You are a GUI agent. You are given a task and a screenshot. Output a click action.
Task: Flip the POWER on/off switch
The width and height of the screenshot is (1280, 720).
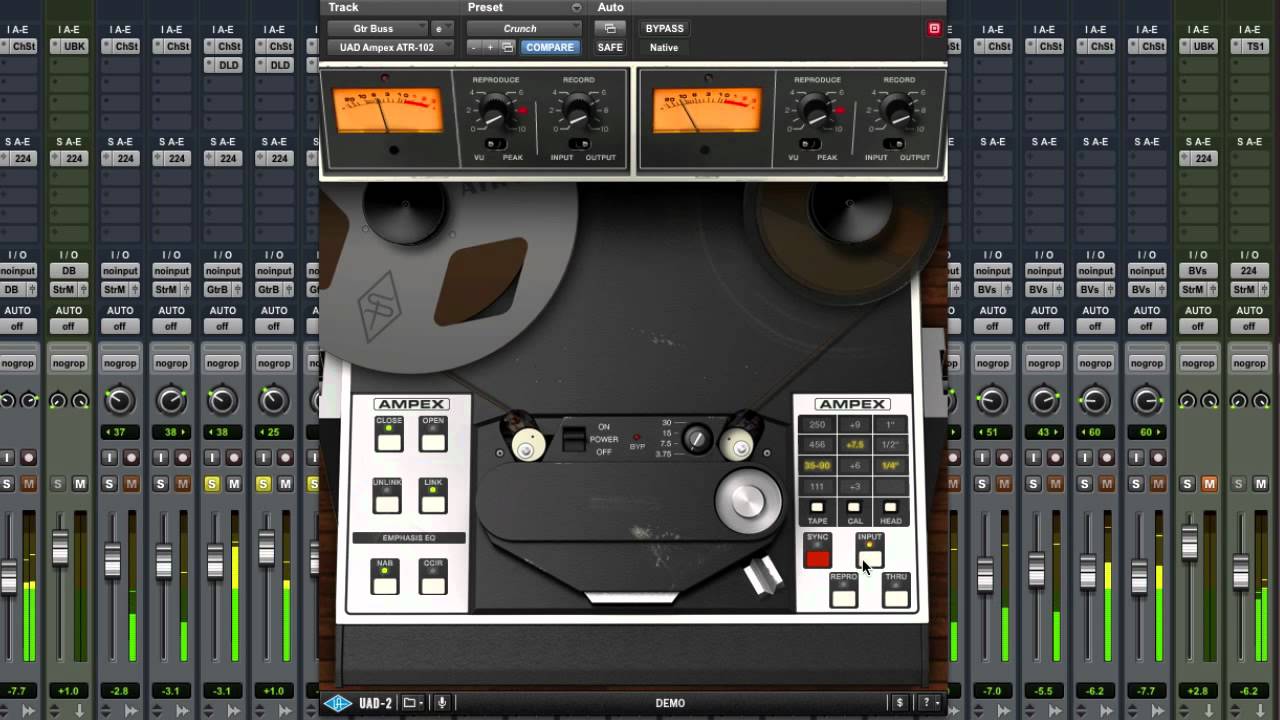coord(573,439)
